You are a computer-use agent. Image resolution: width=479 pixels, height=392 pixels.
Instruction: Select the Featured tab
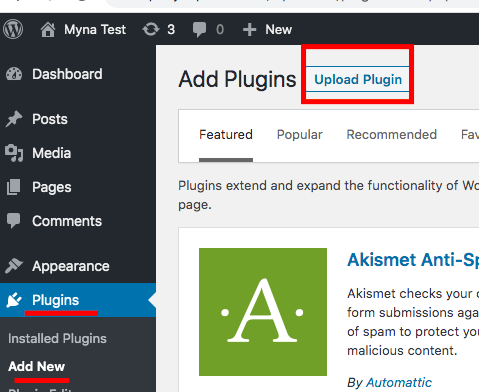click(x=226, y=135)
